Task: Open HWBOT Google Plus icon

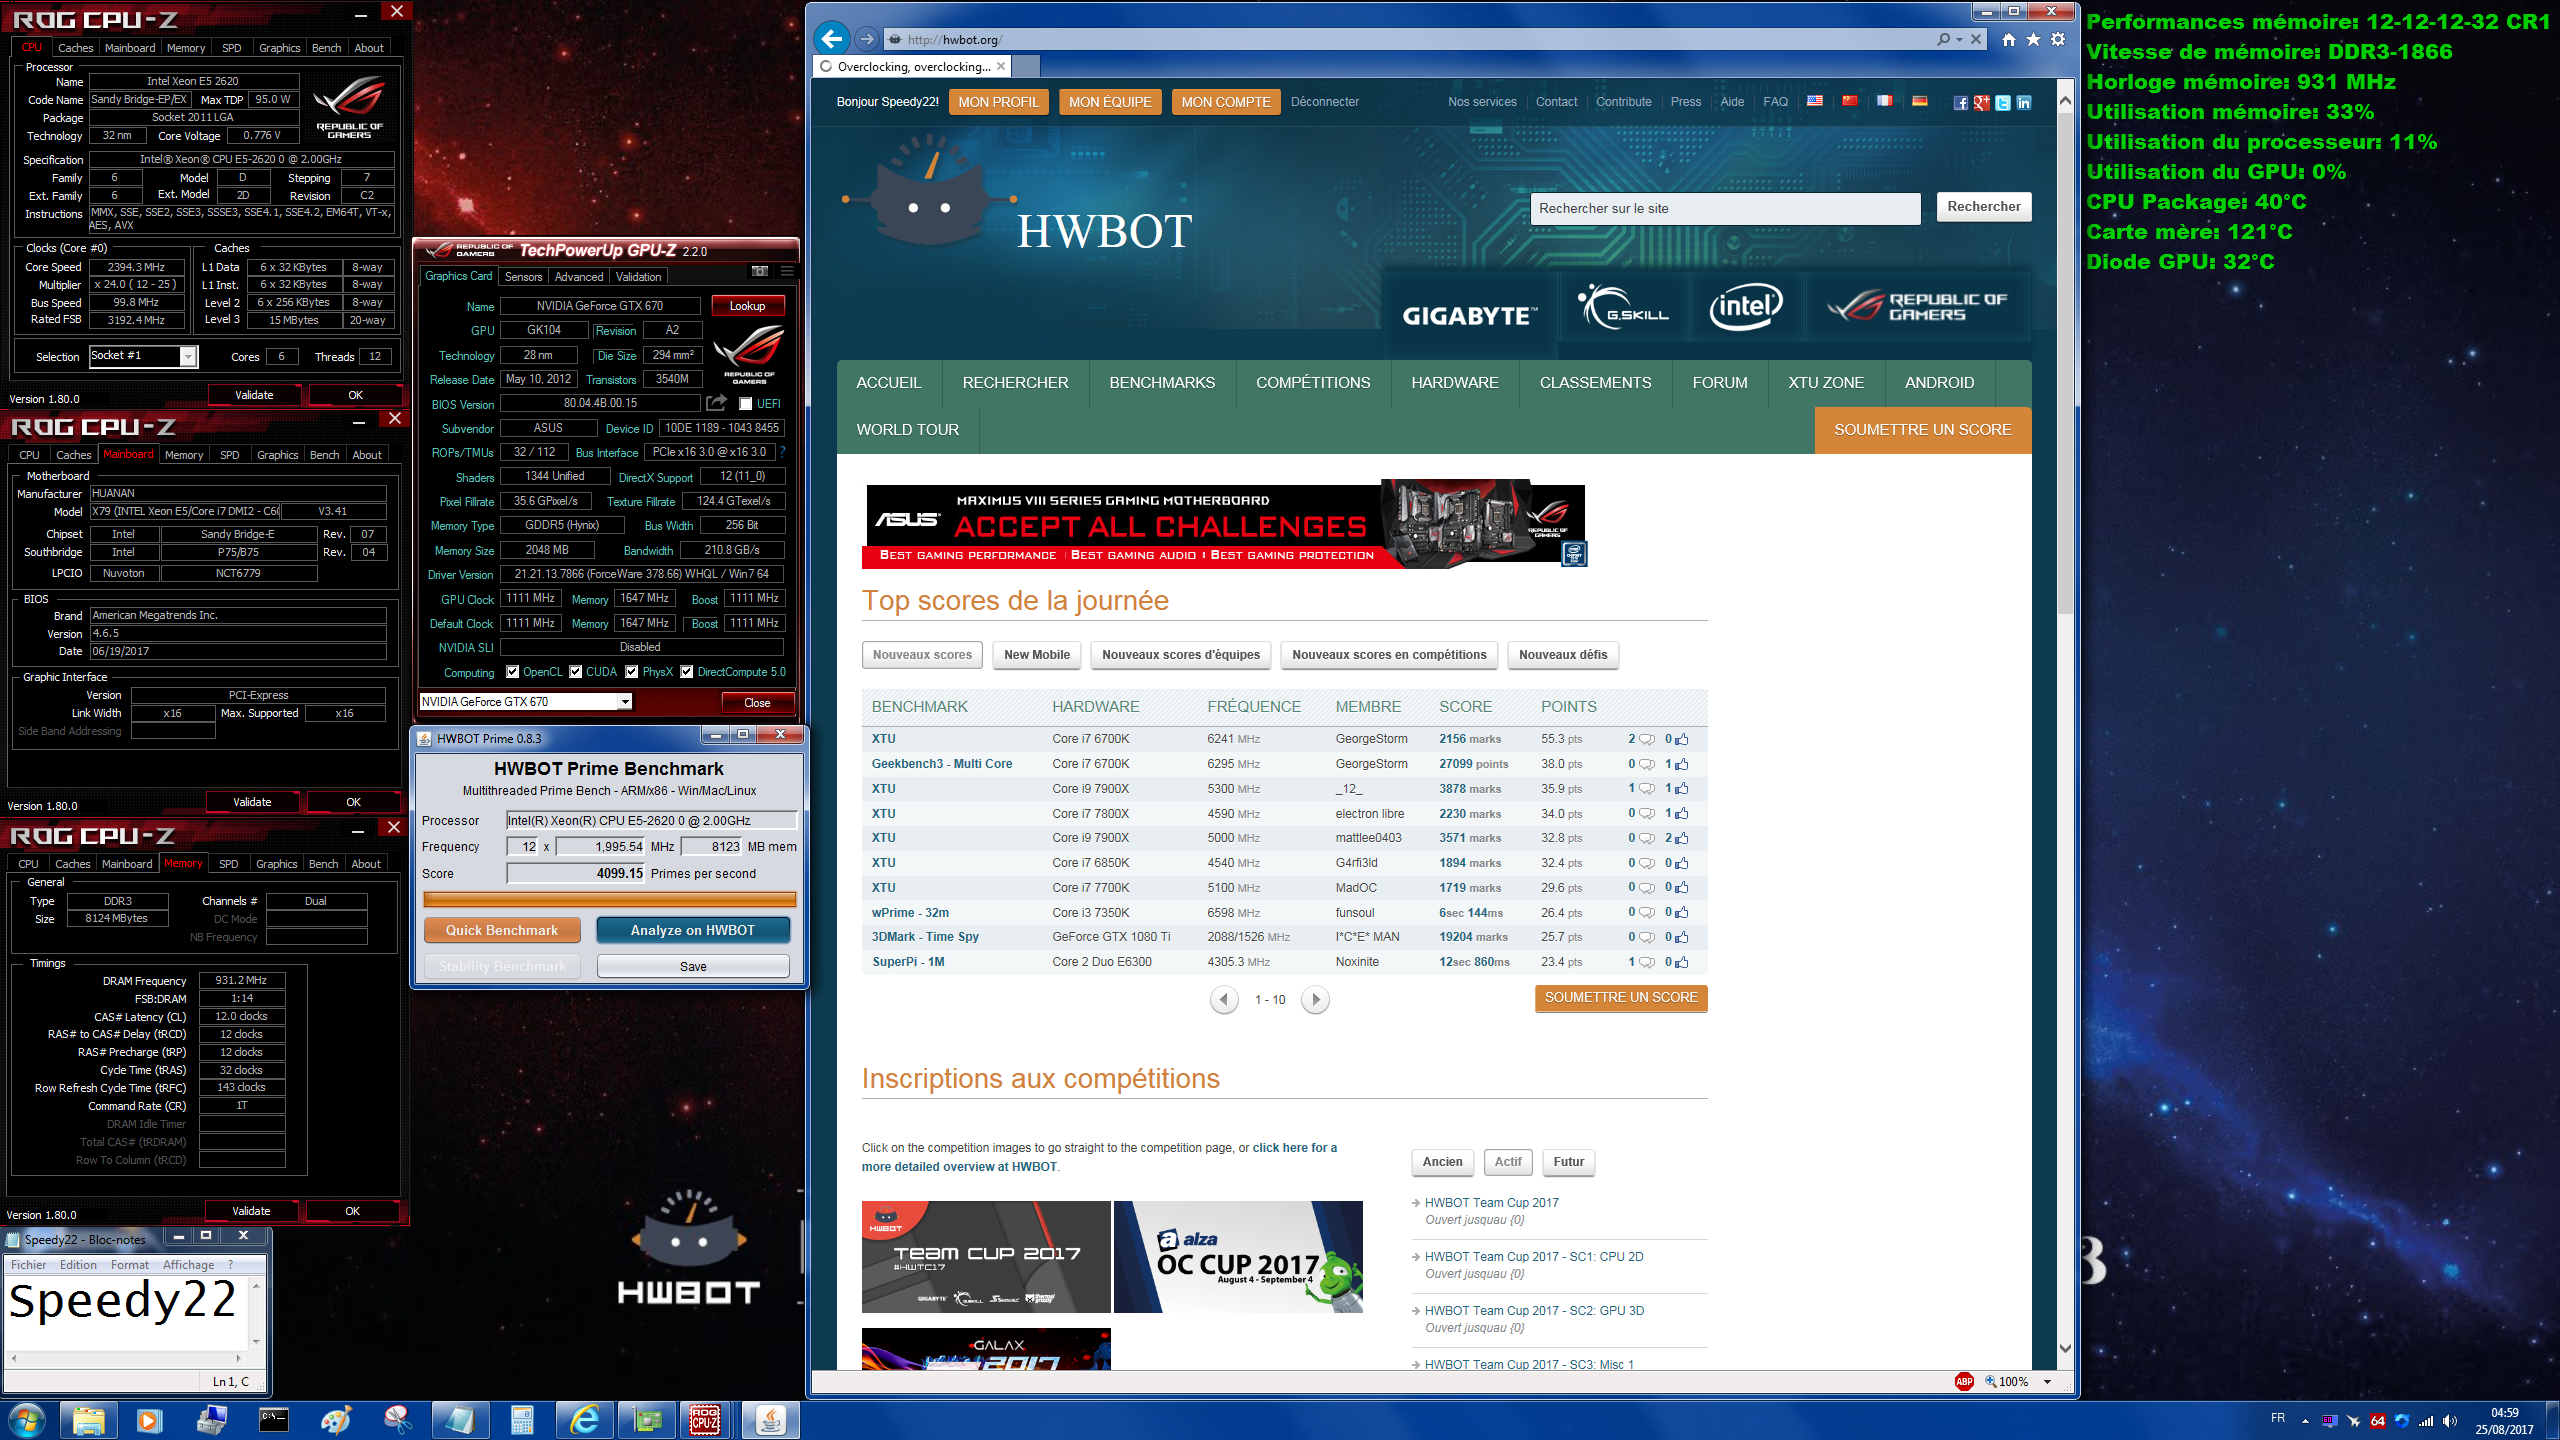Action: pyautogui.click(x=1982, y=103)
